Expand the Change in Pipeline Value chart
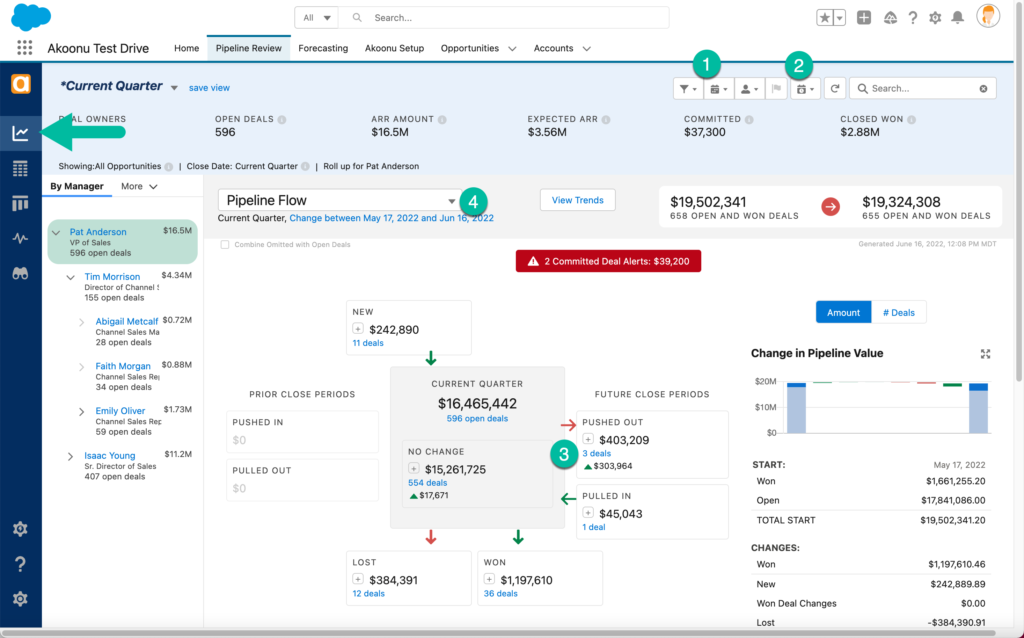Image resolution: width=1024 pixels, height=638 pixels. tap(986, 354)
